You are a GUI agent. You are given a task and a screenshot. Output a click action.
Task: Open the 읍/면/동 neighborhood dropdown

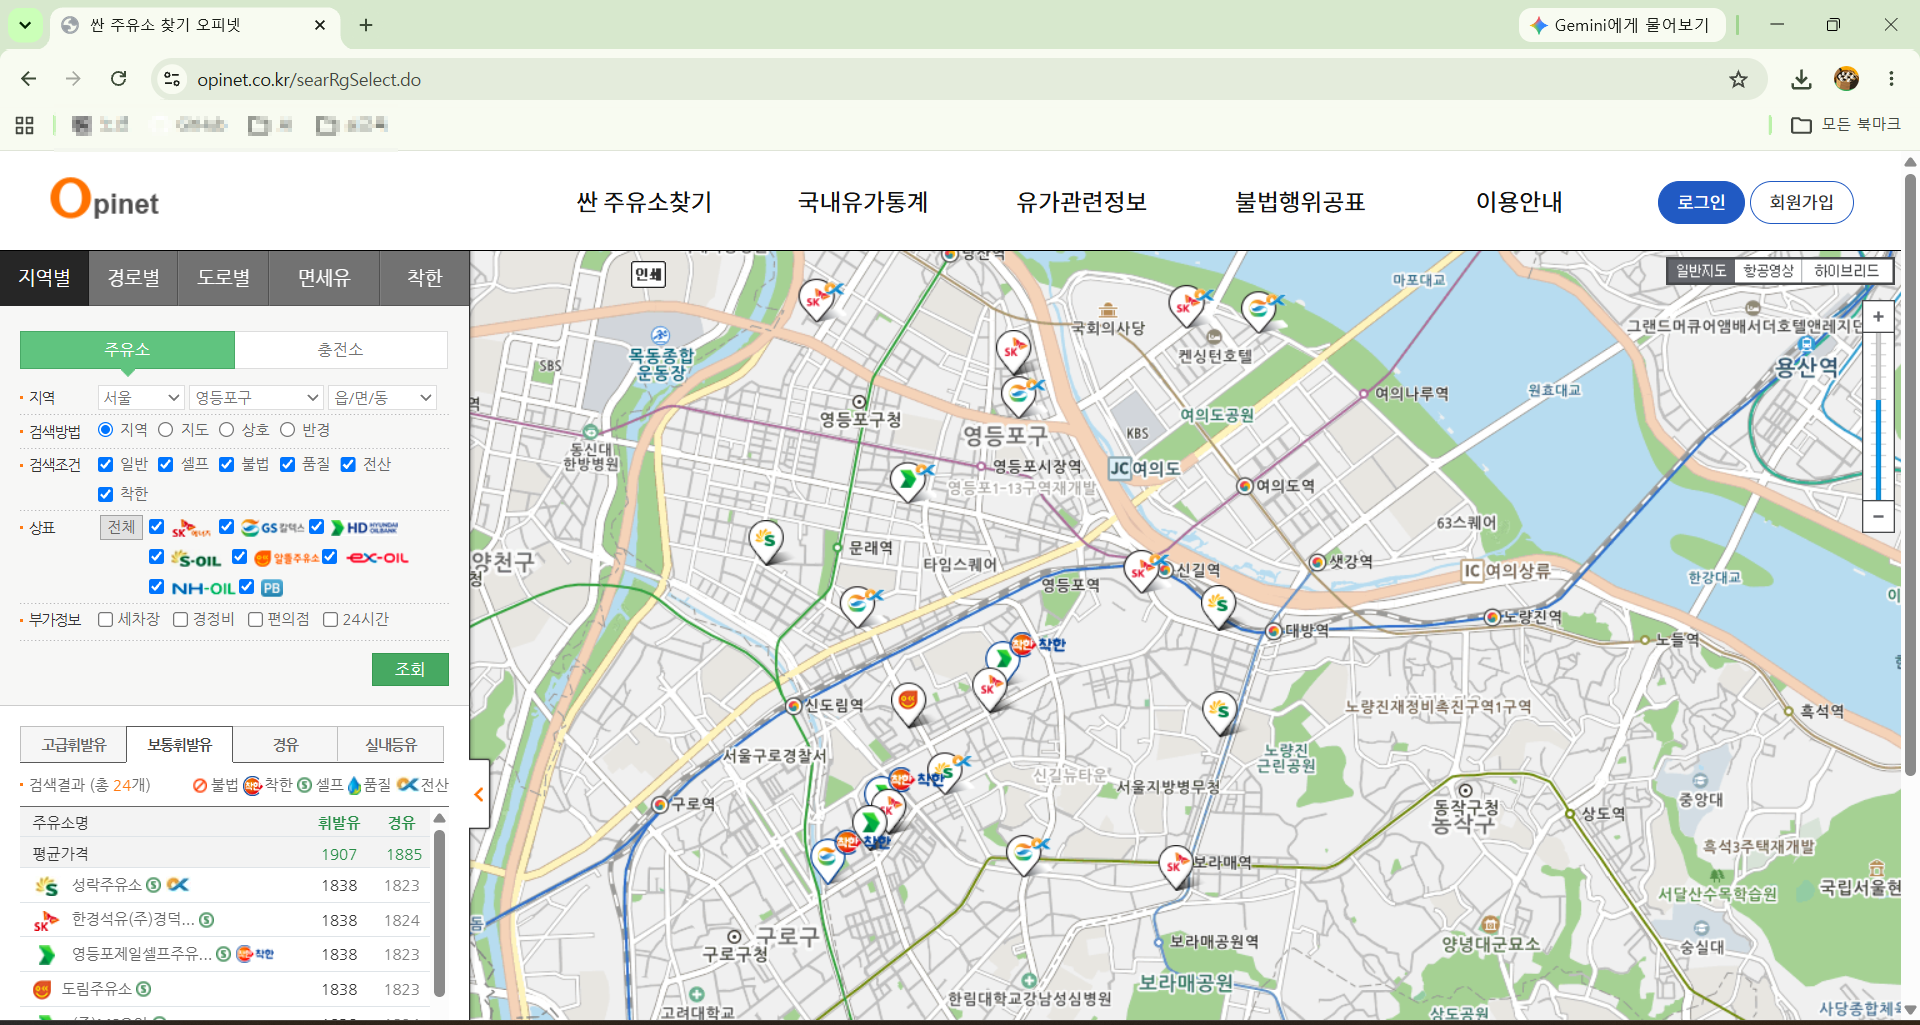pos(383,398)
